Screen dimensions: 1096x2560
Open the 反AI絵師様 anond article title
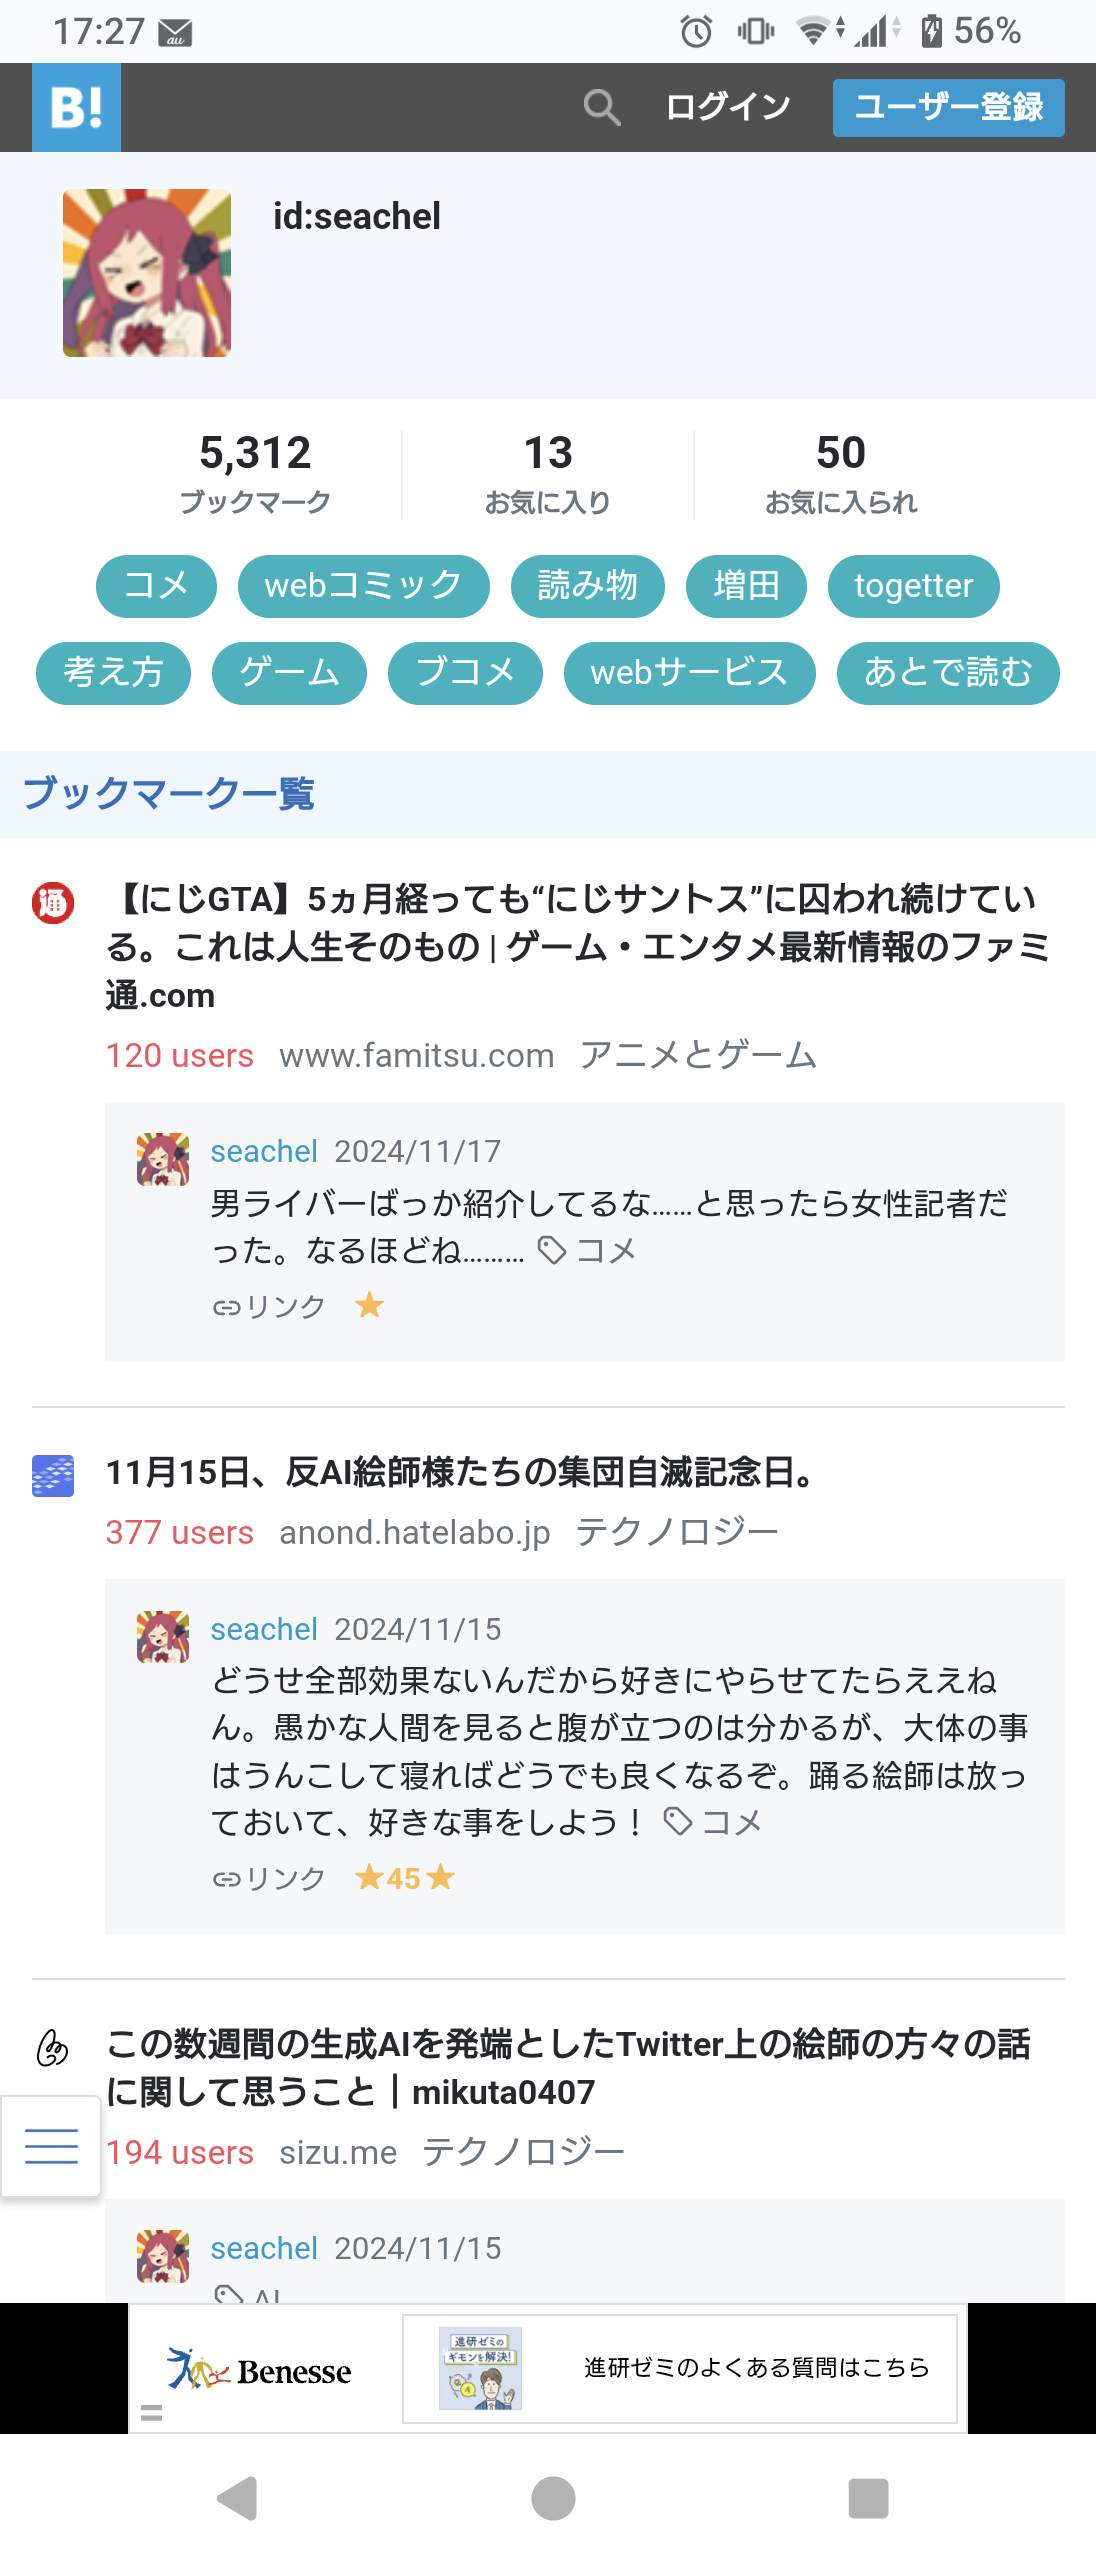click(463, 1472)
